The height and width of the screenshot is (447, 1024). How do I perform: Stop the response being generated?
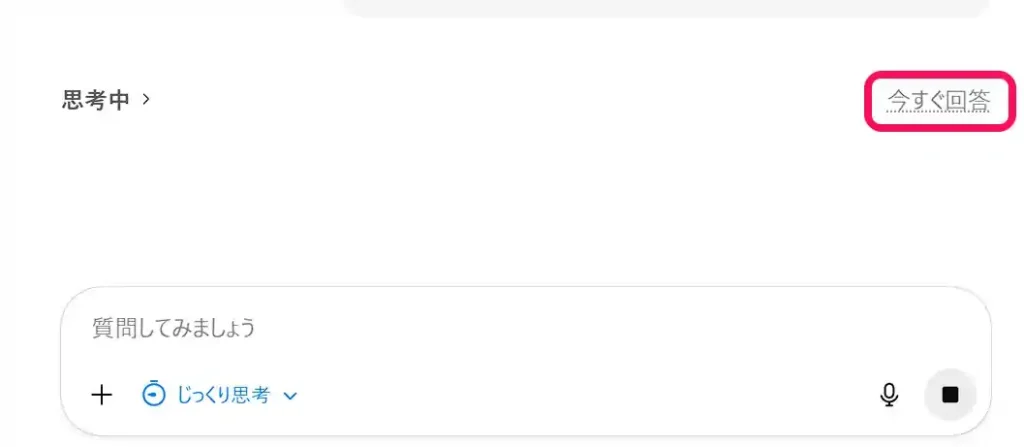[950, 394]
